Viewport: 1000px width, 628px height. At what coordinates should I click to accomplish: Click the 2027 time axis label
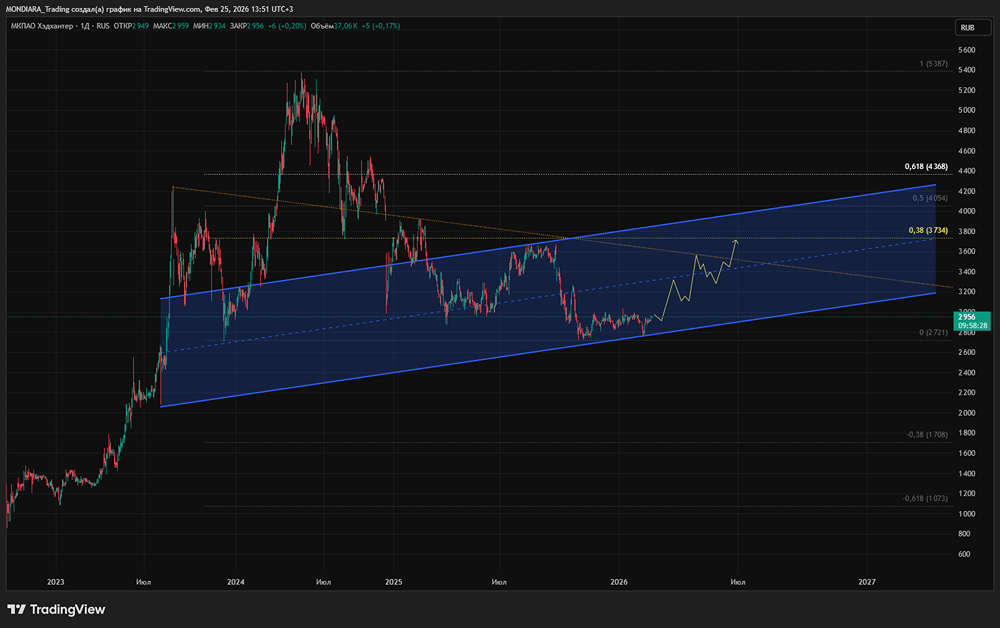click(867, 582)
